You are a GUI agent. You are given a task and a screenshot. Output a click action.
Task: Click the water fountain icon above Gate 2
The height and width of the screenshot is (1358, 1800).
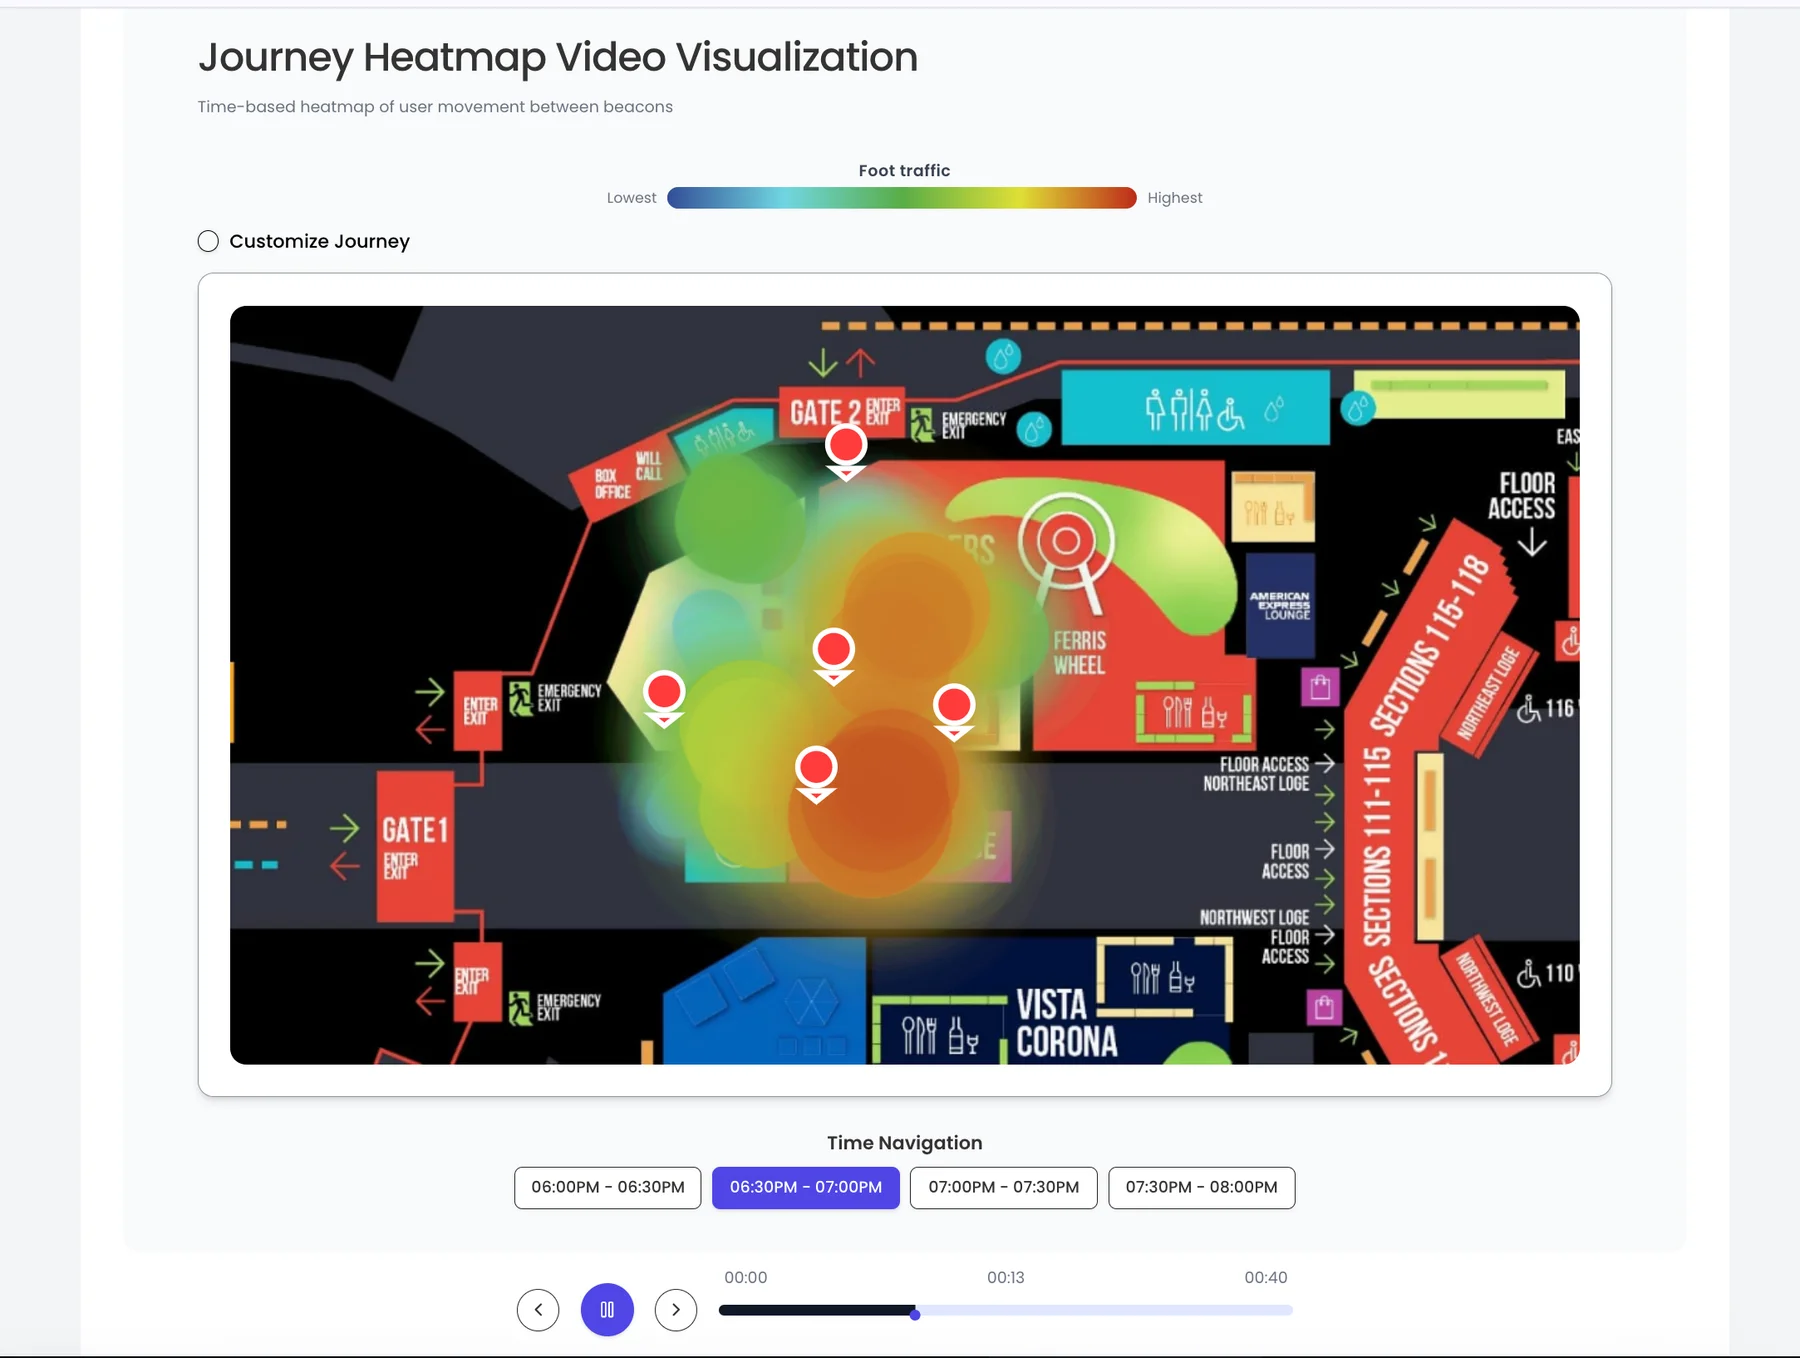[1003, 356]
